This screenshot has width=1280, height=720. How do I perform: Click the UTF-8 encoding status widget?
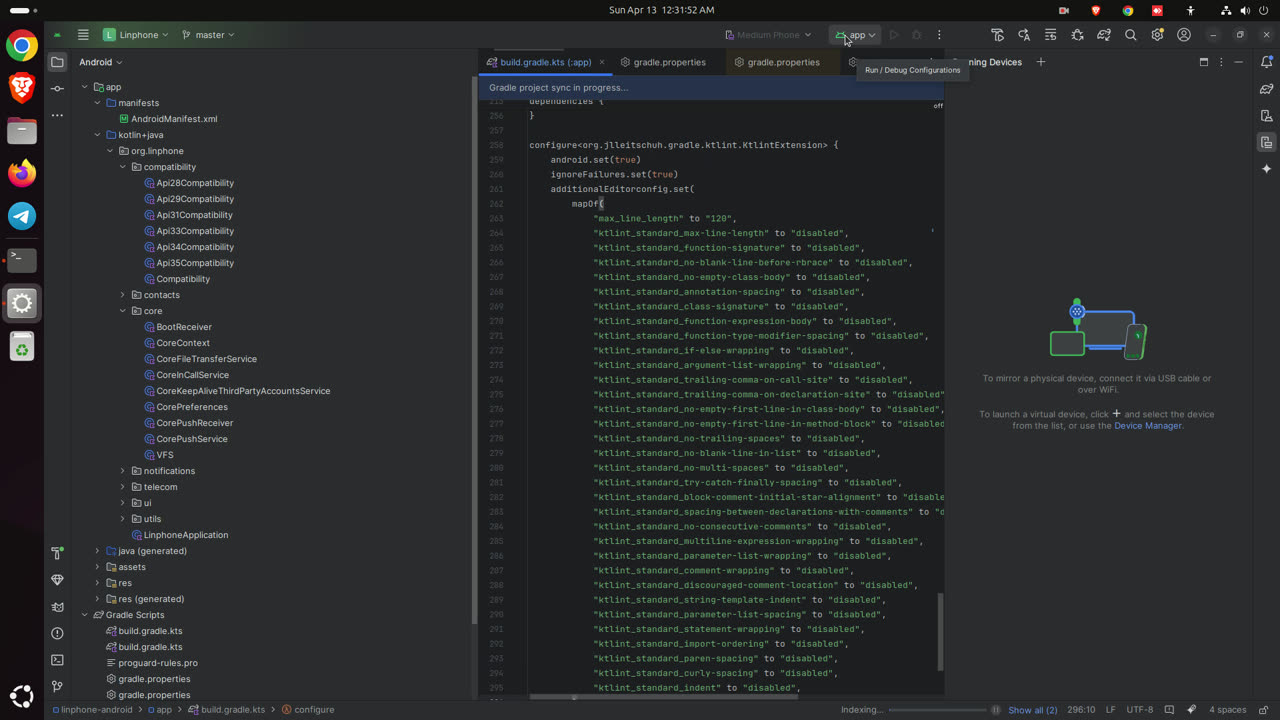coord(1140,710)
